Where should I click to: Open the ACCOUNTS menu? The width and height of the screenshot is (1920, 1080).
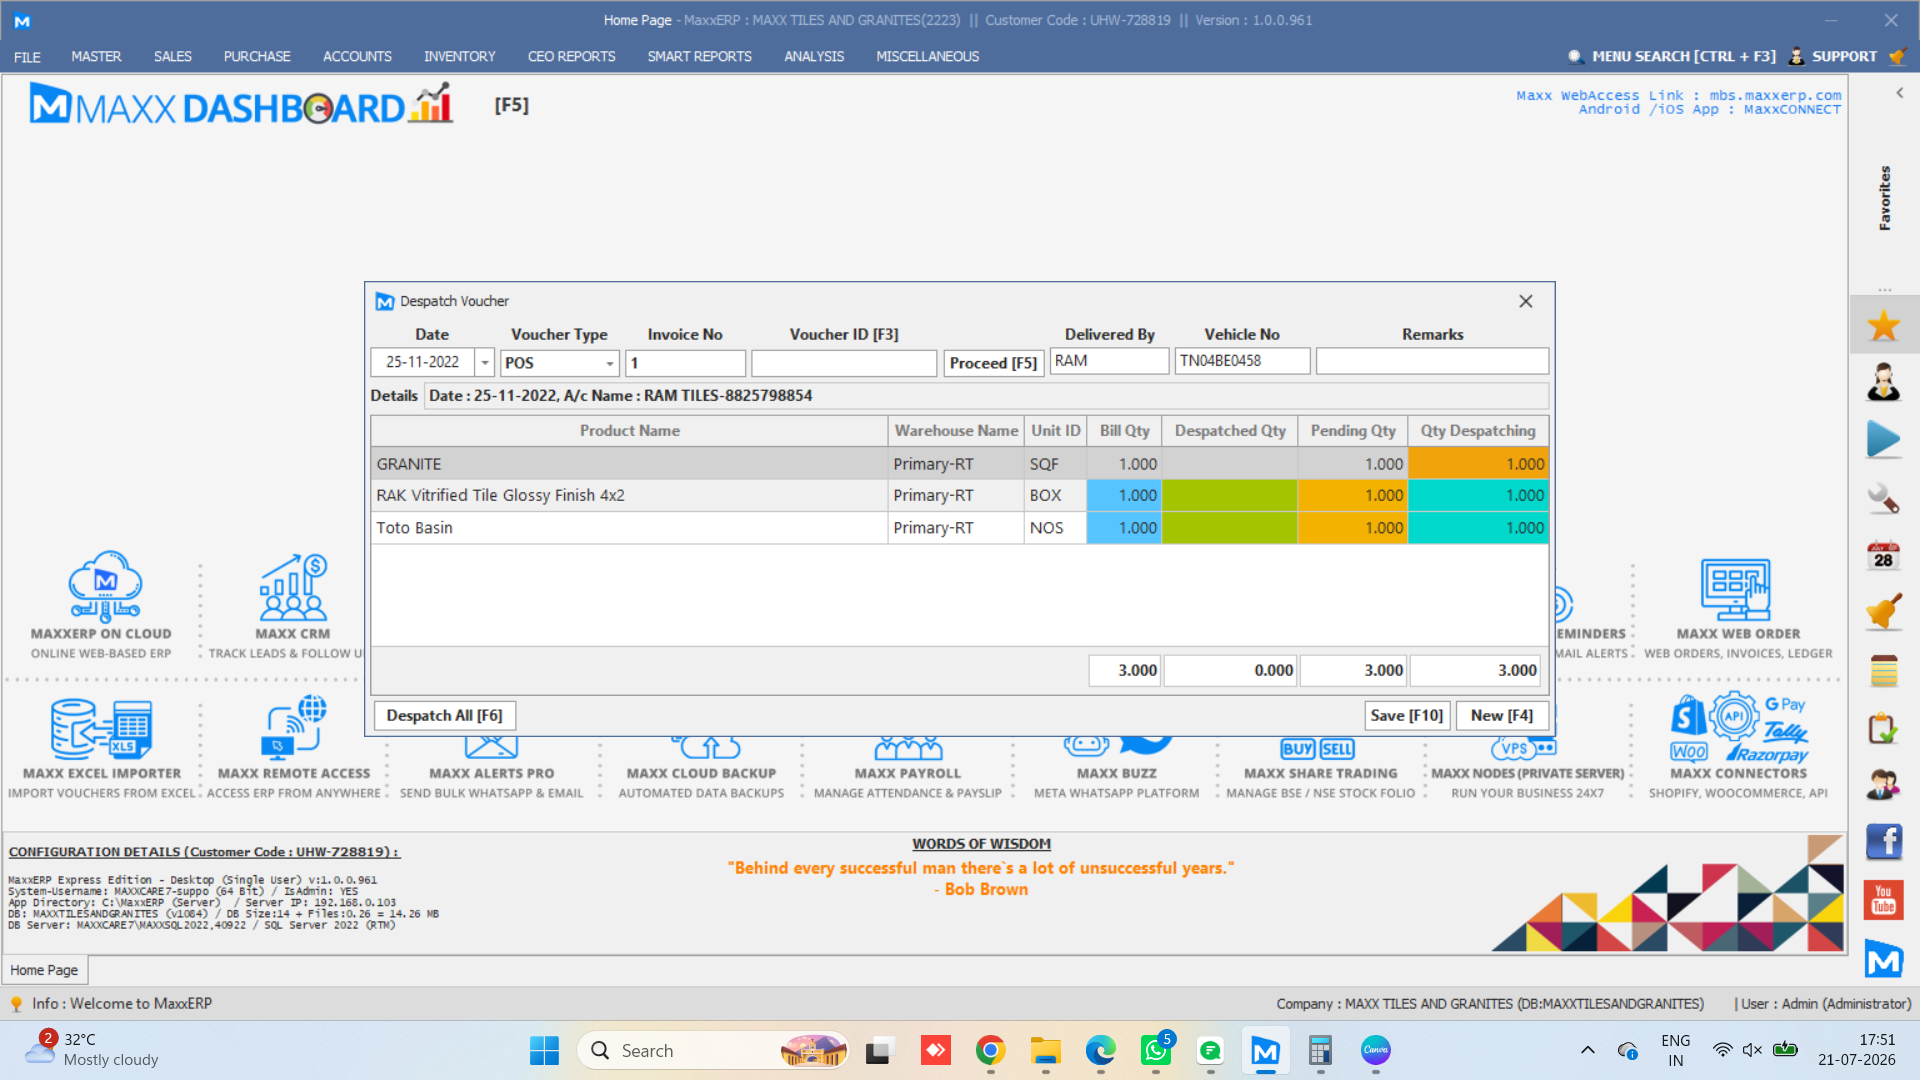[357, 57]
